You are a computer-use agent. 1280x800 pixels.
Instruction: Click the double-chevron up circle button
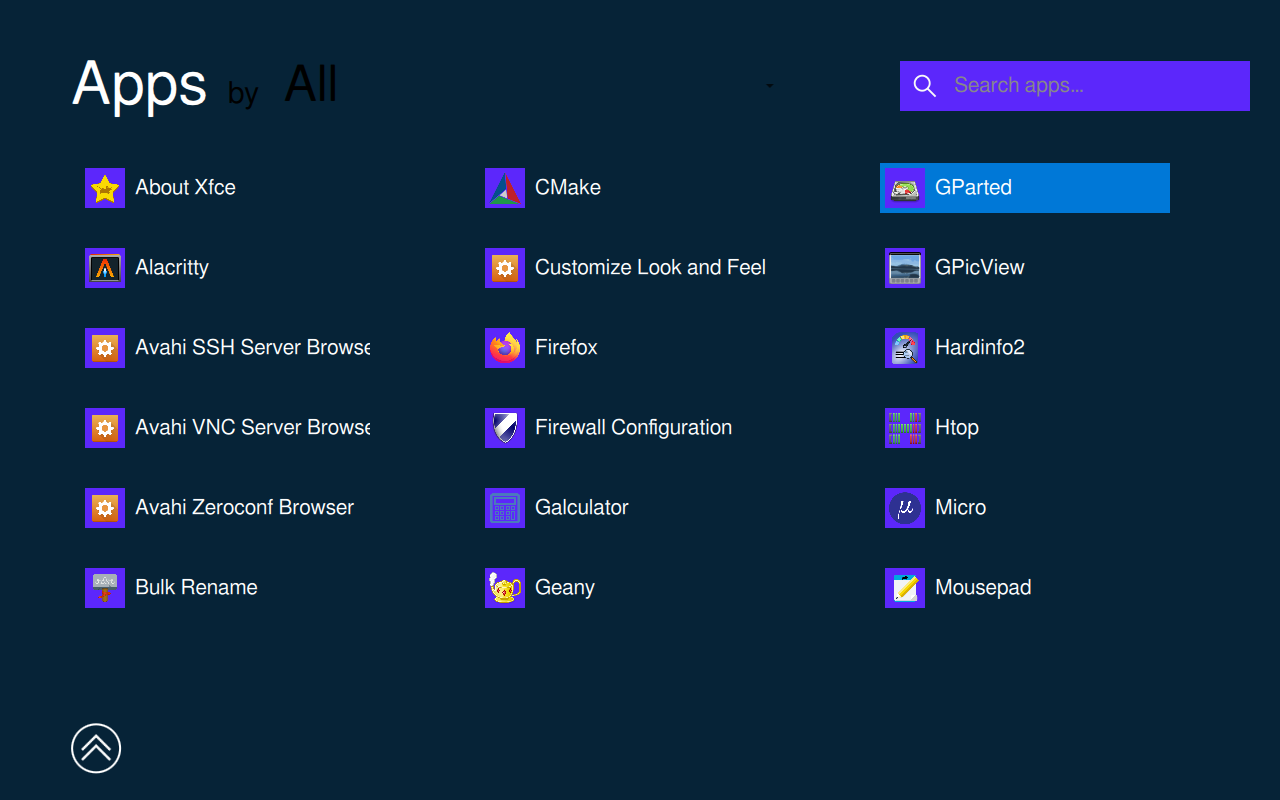click(96, 748)
